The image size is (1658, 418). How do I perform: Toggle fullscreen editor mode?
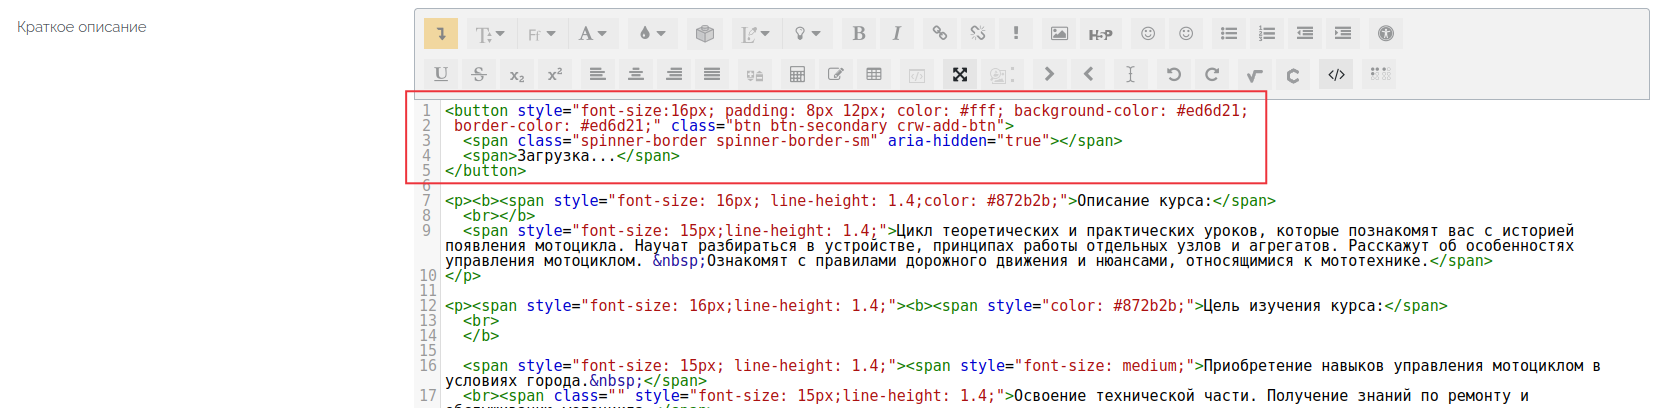(960, 75)
